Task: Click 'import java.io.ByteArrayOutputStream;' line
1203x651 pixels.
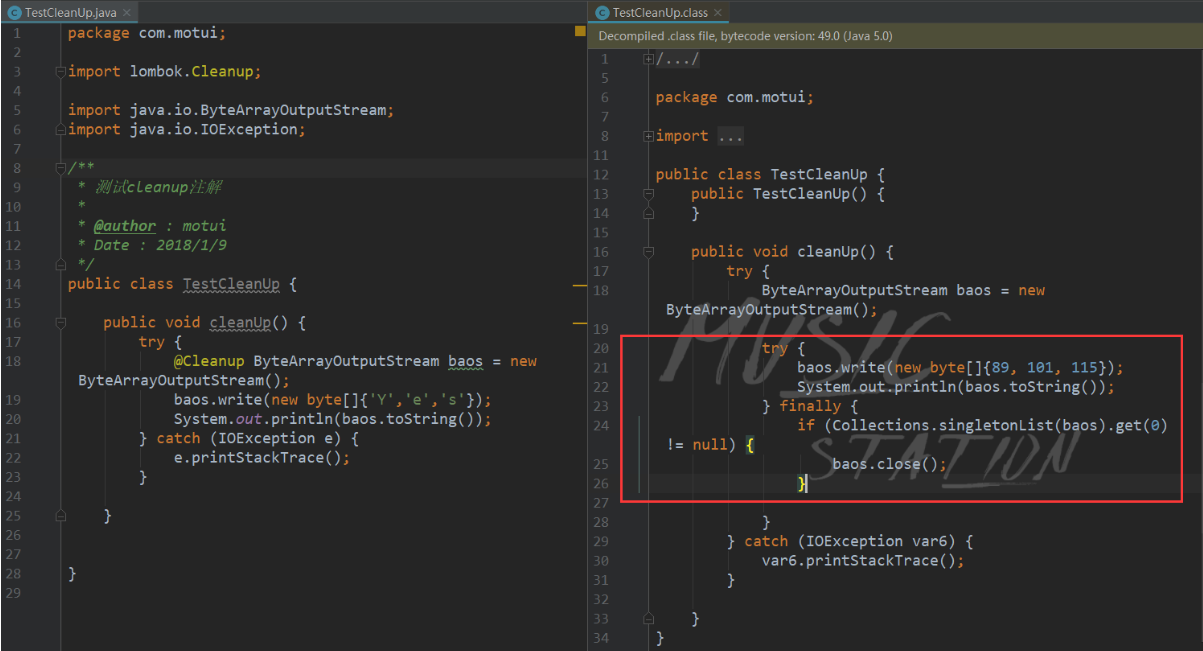Action: 231,110
